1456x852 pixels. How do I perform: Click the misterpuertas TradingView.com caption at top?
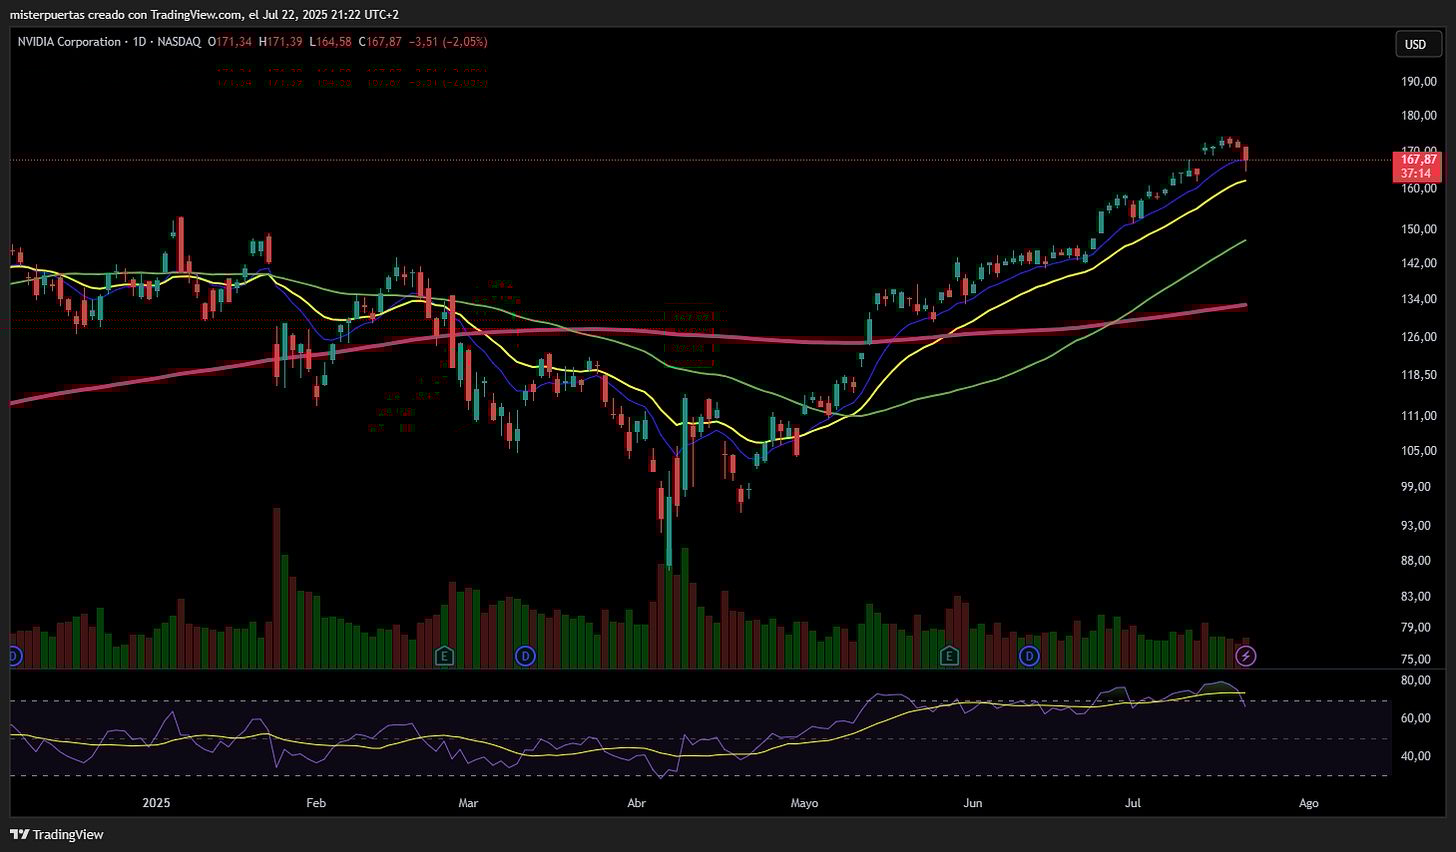(204, 14)
